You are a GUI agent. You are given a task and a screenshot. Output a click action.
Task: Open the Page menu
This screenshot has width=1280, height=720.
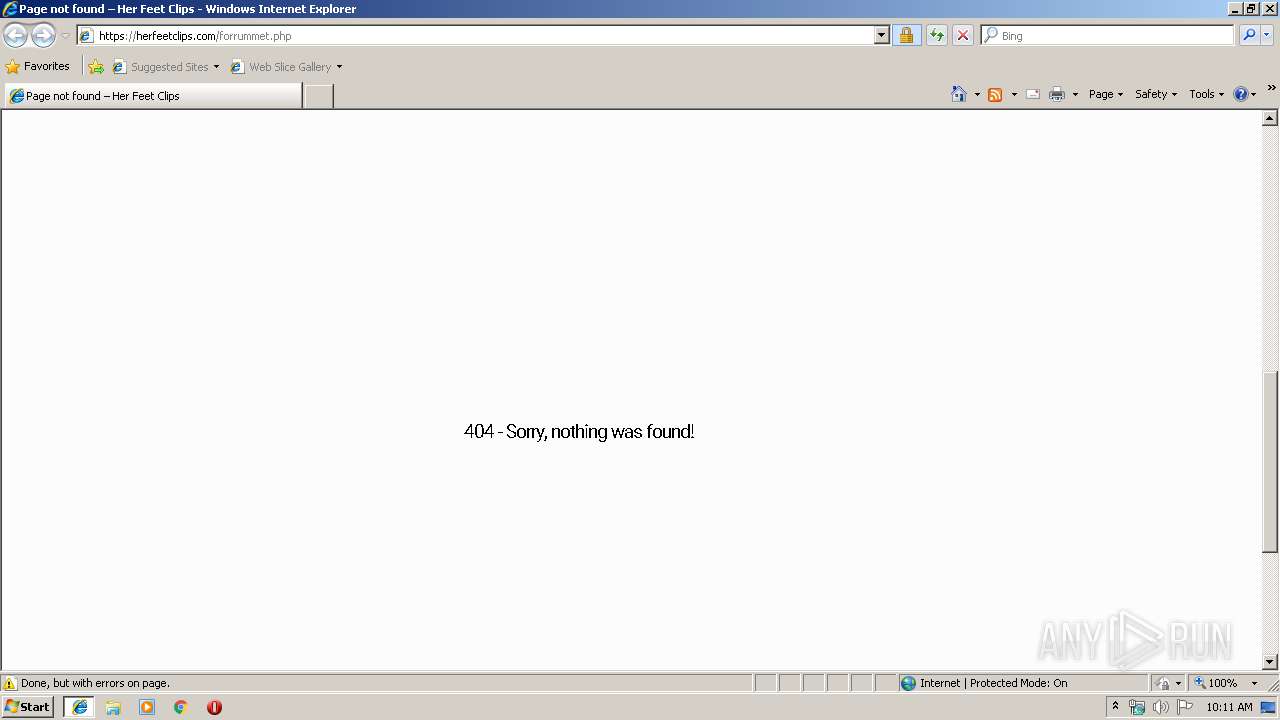click(1106, 94)
